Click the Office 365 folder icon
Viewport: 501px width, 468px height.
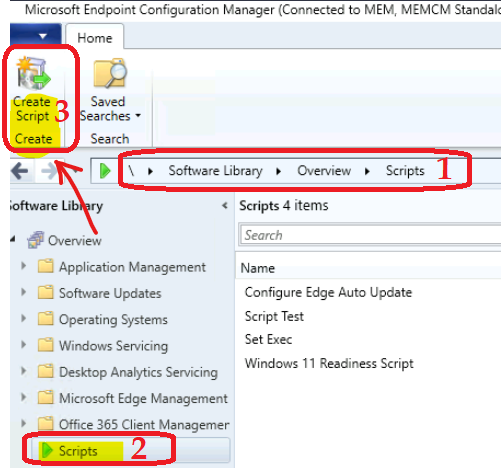coord(46,423)
